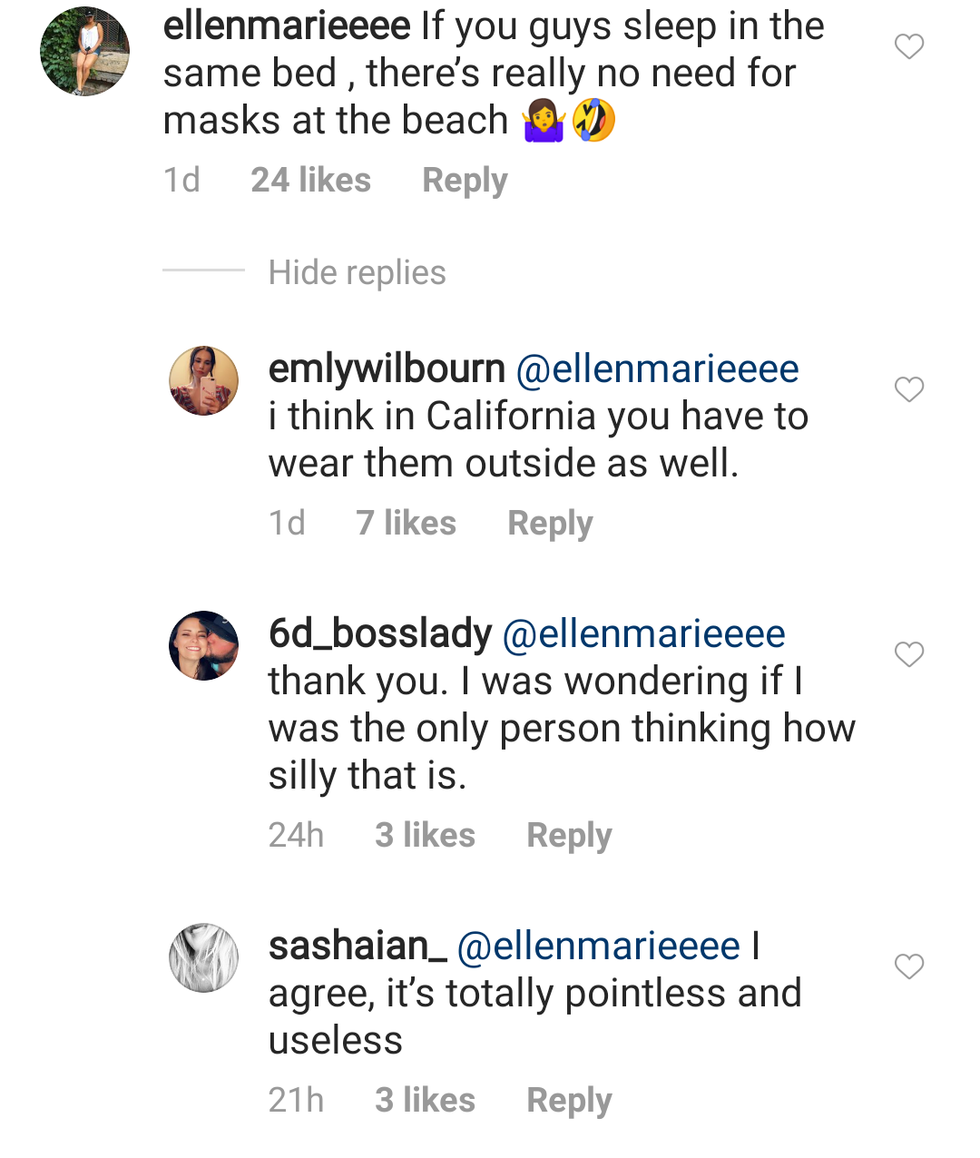Open ellenmarieeee's profile picture

pos(84,51)
